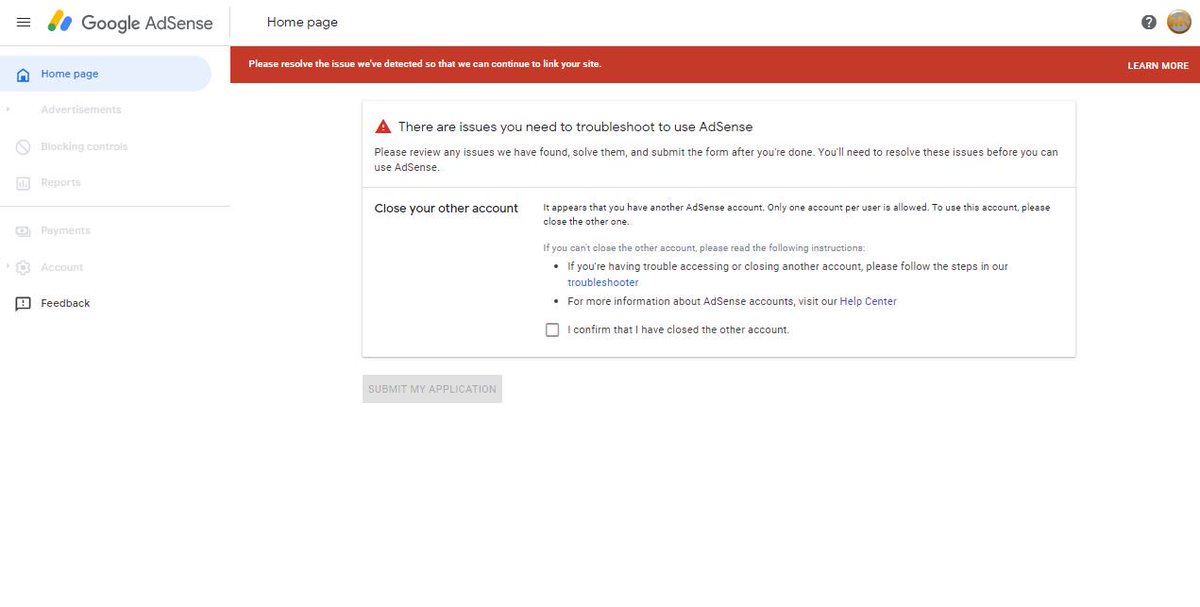Open the user account avatar
Image resolution: width=1200 pixels, height=607 pixels.
click(x=1179, y=22)
